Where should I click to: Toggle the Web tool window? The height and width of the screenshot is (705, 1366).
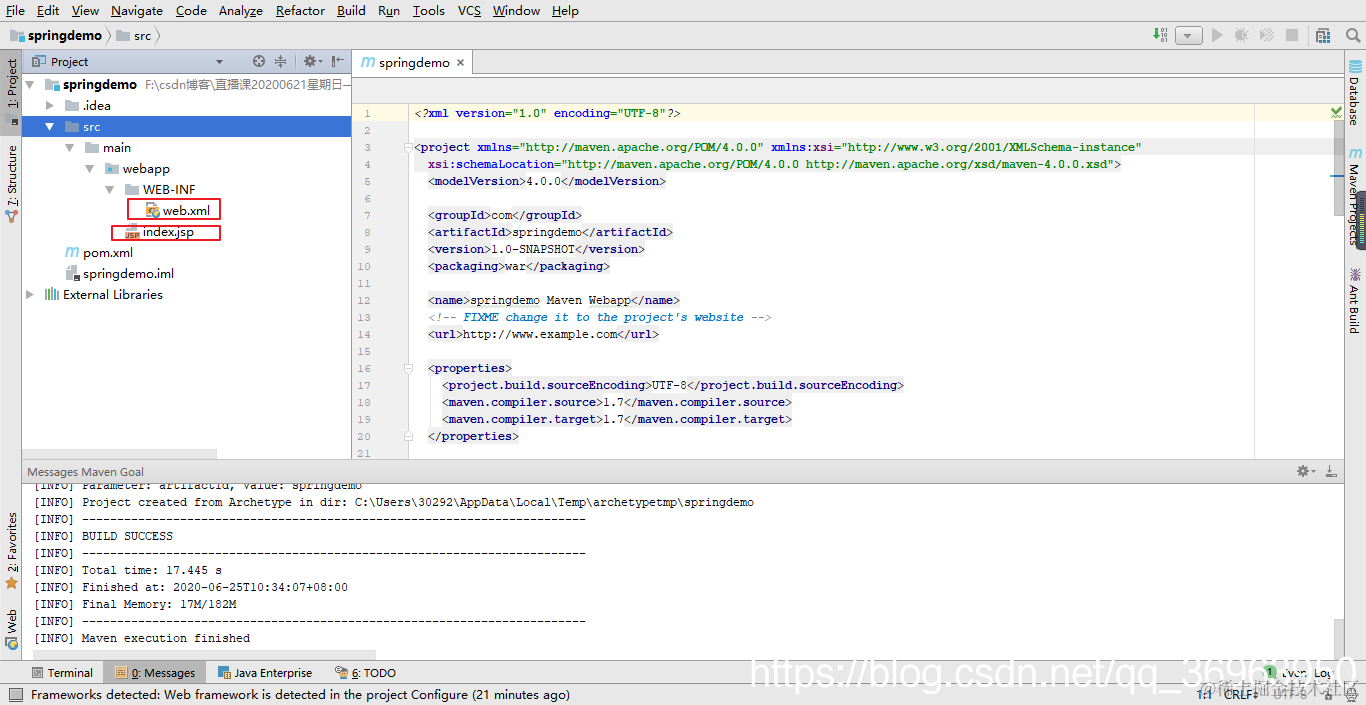(x=11, y=629)
